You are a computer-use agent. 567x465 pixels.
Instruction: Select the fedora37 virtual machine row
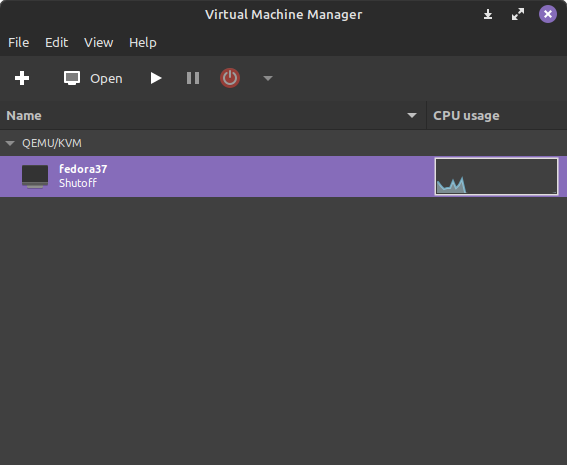[x=284, y=176]
